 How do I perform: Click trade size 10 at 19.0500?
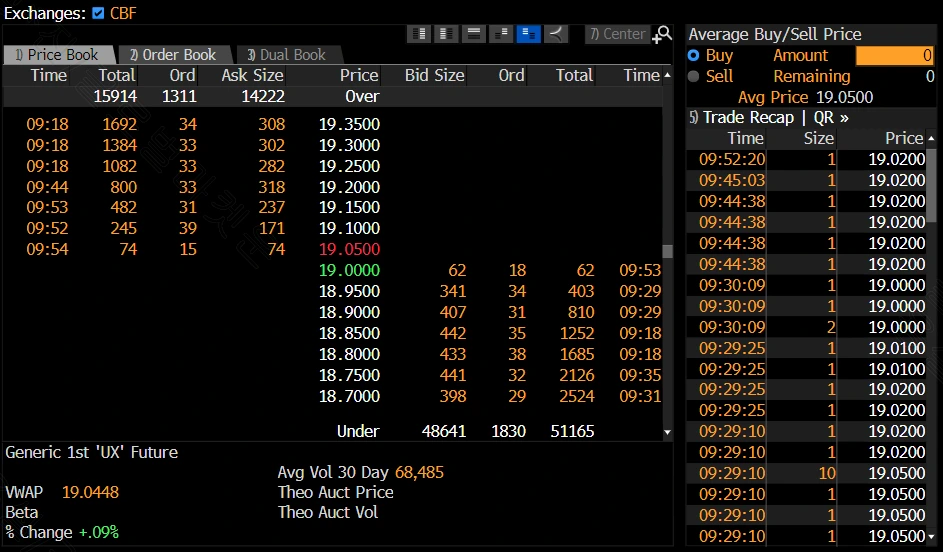coord(827,473)
